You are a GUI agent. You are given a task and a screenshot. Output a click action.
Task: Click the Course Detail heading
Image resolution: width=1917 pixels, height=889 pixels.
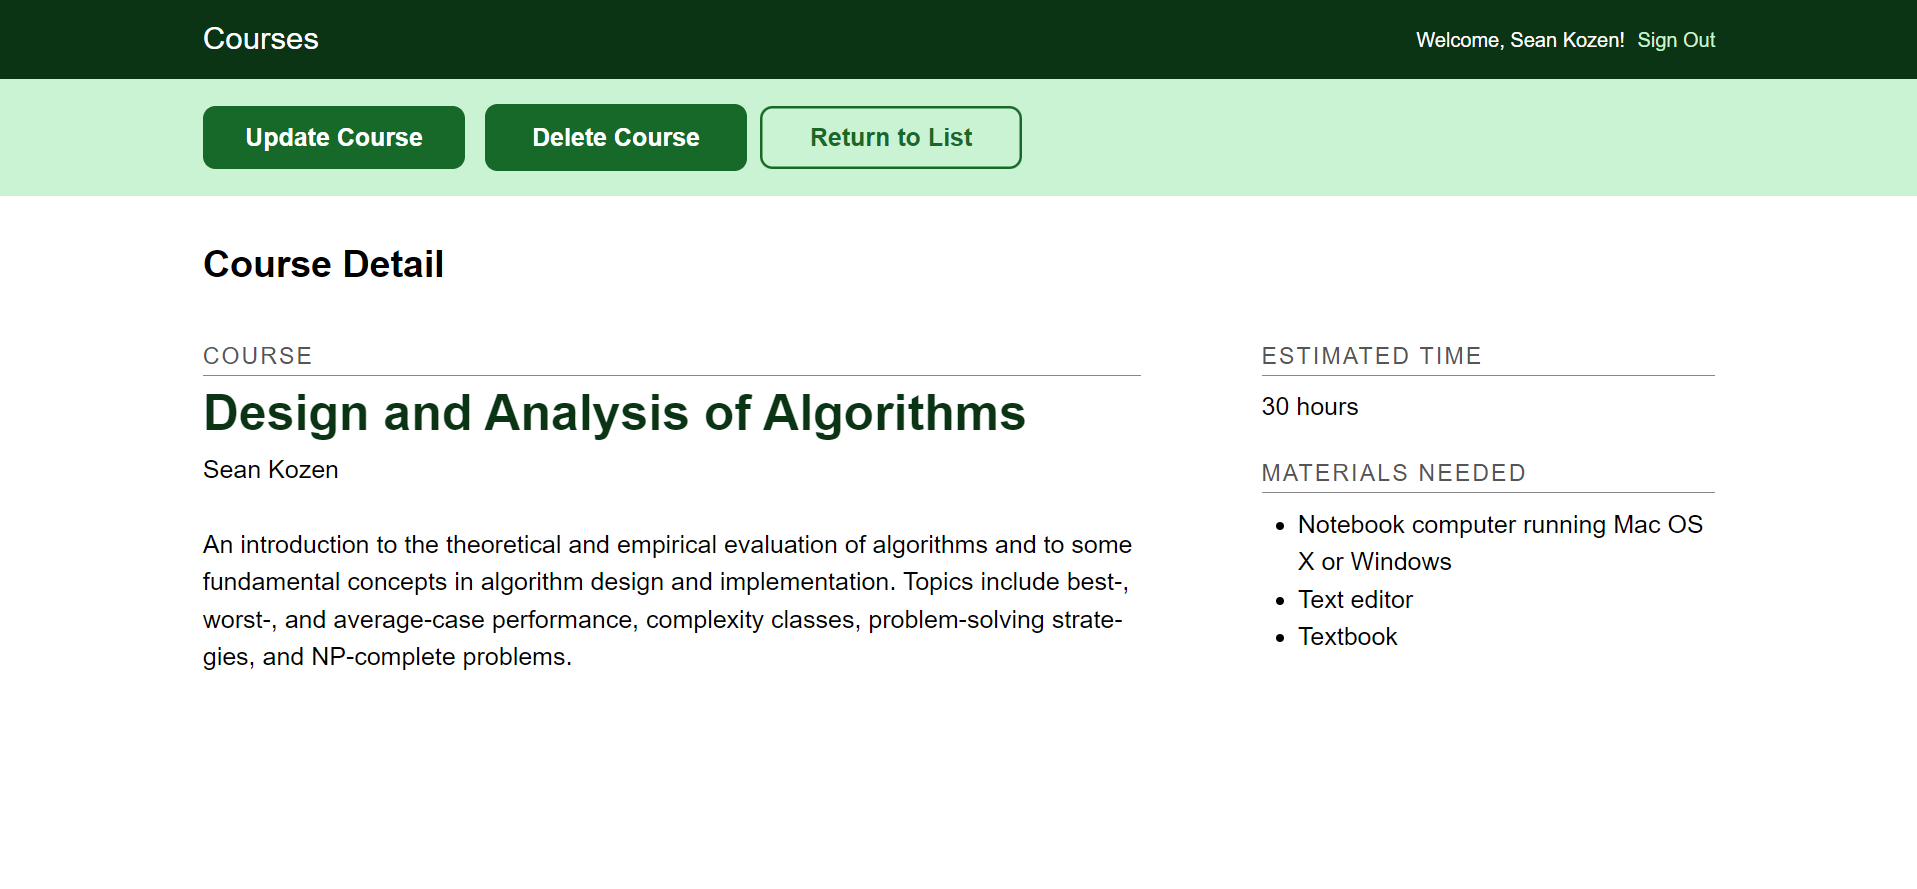point(324,264)
